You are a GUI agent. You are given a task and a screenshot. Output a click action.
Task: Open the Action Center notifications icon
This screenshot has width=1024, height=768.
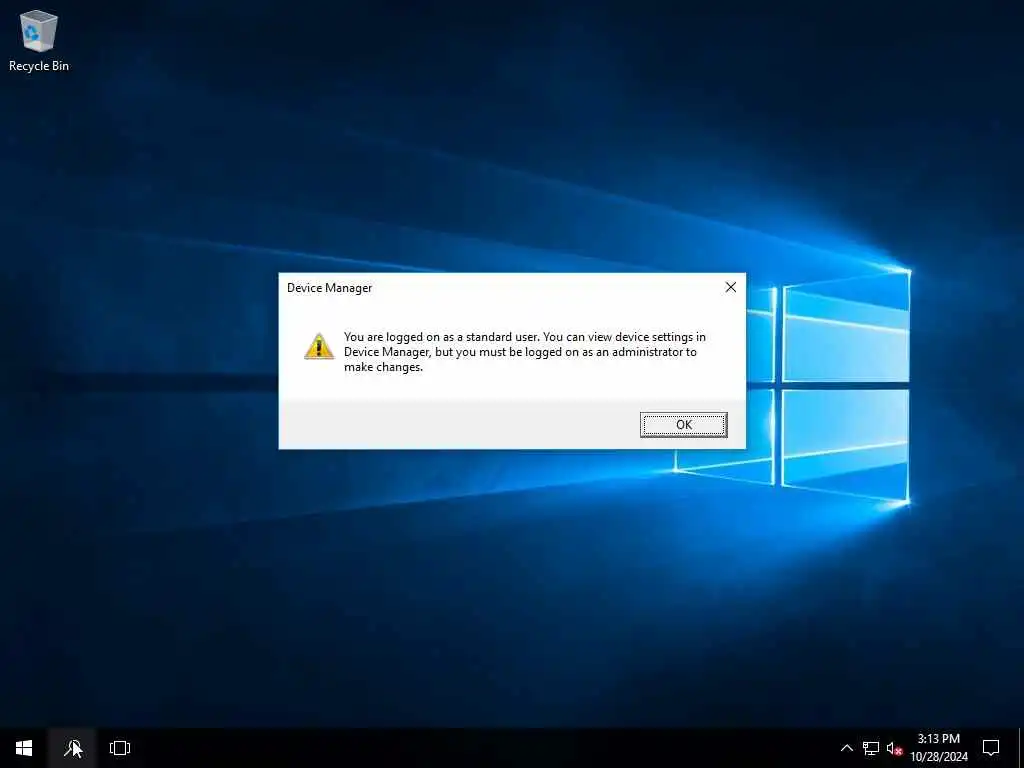coord(991,748)
